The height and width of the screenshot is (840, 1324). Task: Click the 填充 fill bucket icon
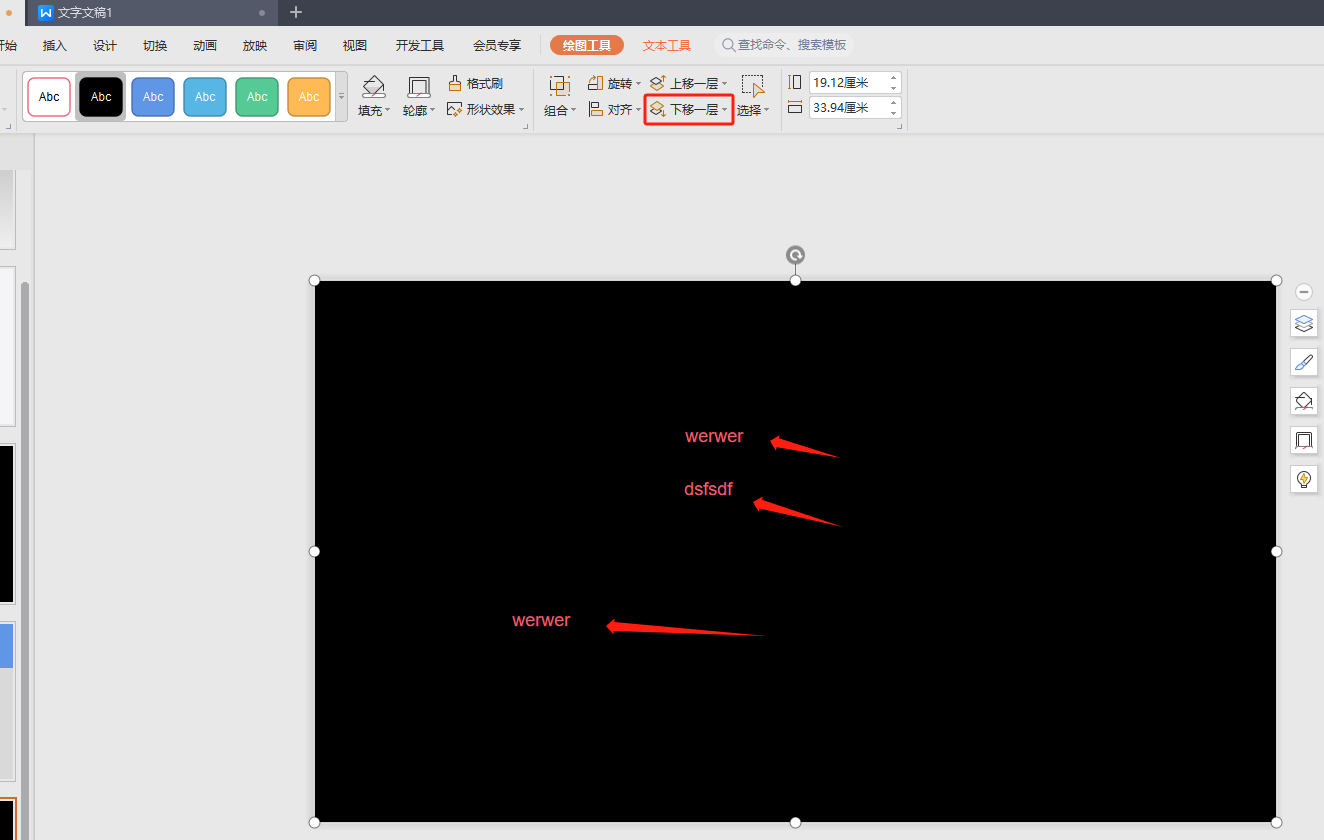point(373,87)
